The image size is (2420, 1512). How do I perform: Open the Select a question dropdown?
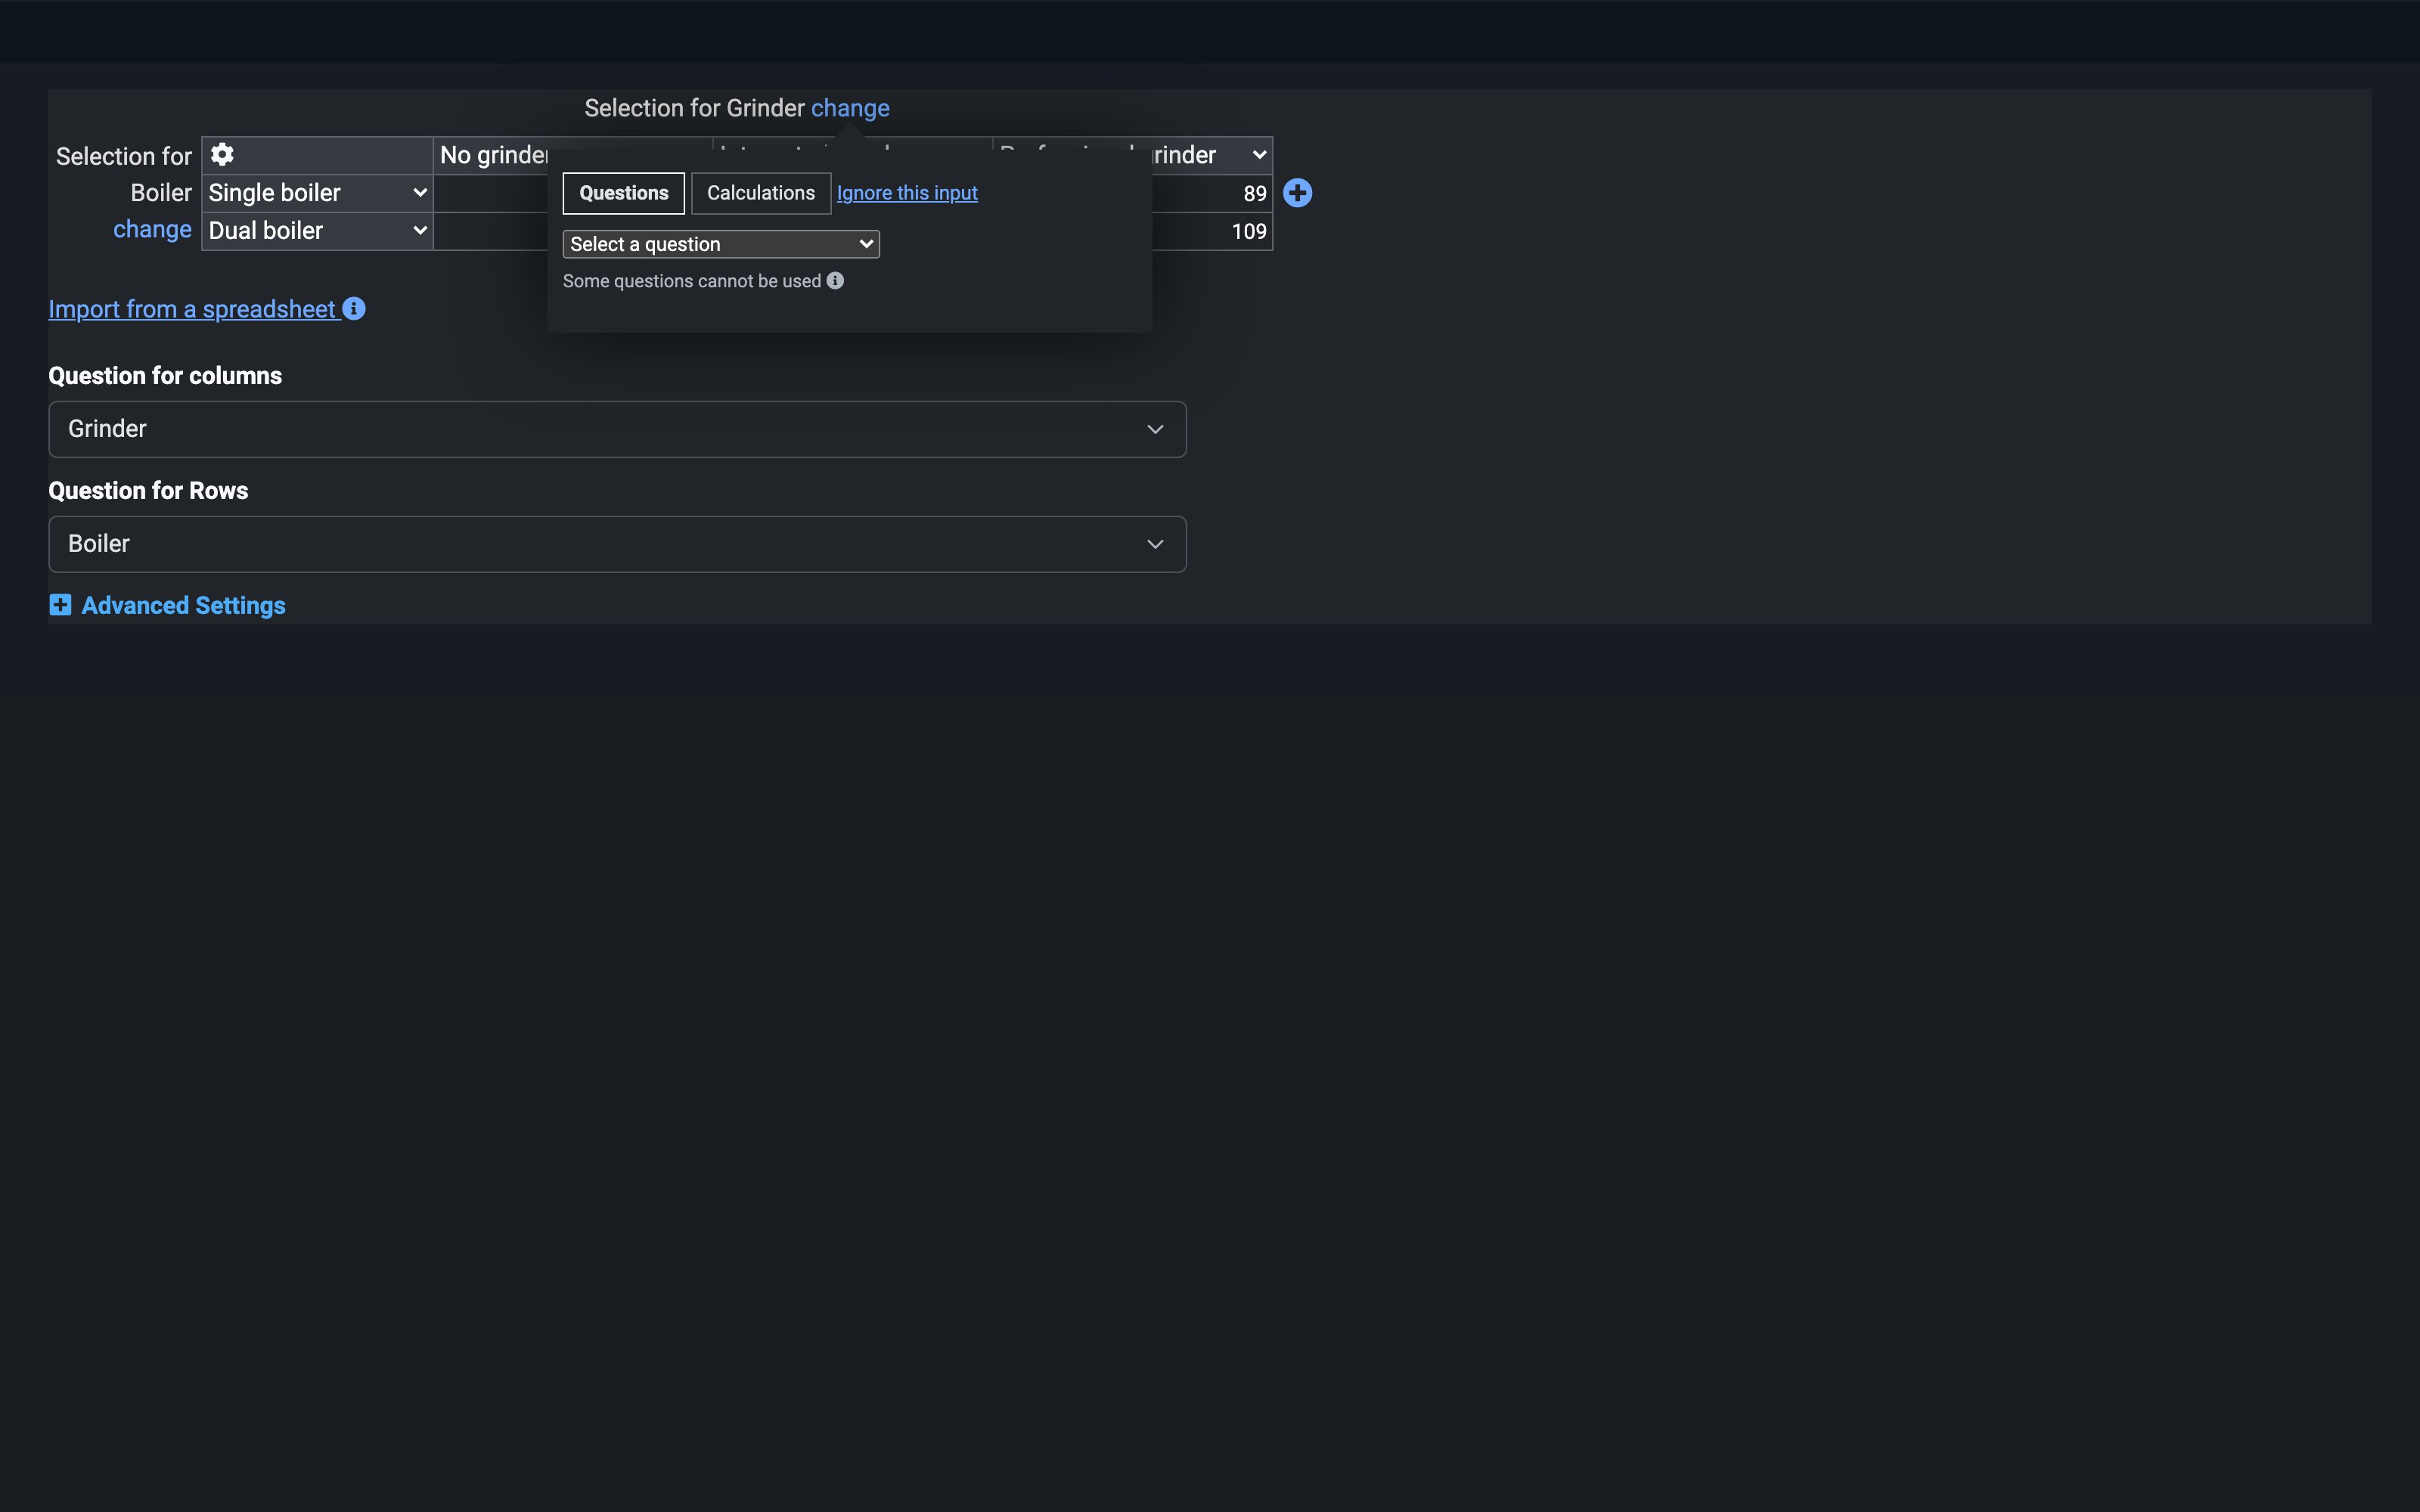click(721, 244)
